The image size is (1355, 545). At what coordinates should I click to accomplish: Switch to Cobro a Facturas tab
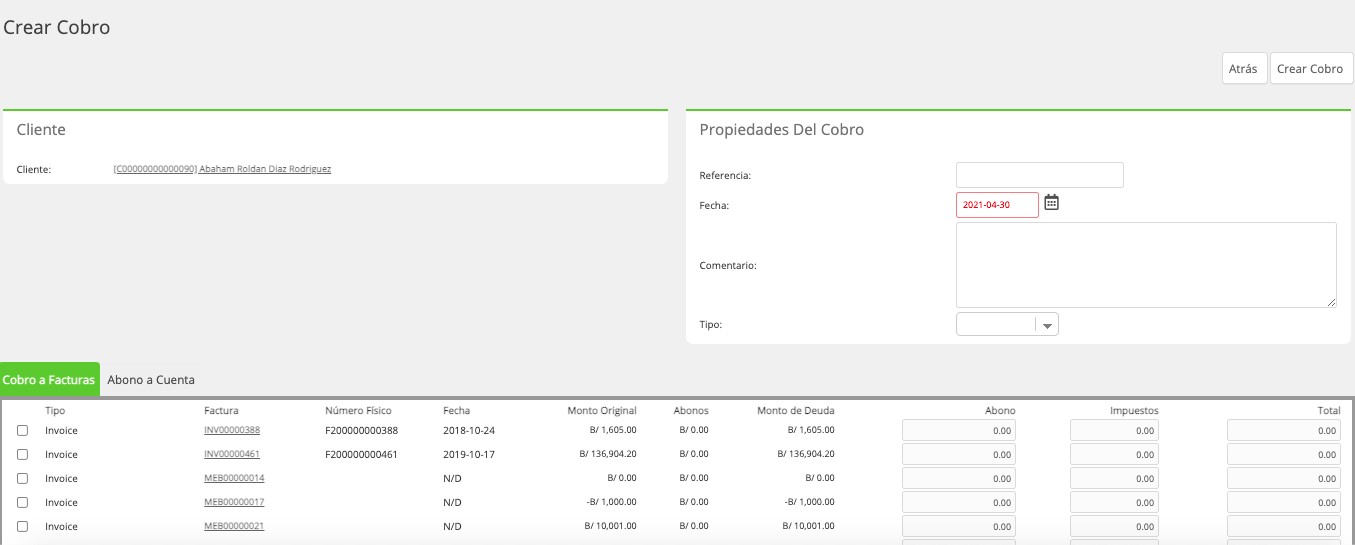(x=49, y=380)
